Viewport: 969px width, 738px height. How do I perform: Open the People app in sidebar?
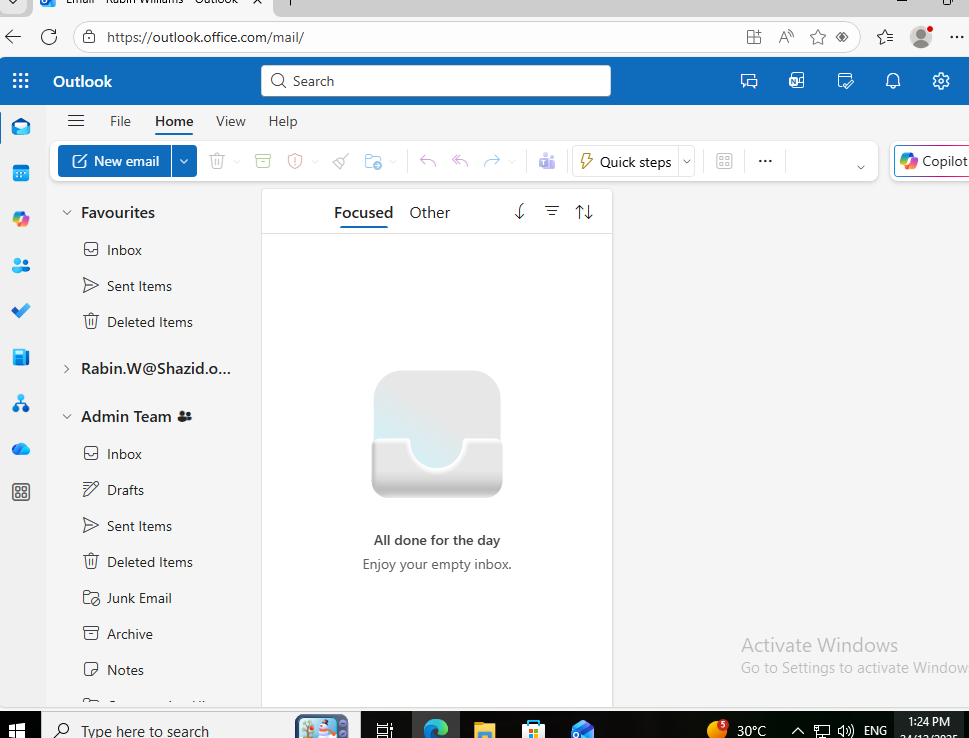(21, 265)
